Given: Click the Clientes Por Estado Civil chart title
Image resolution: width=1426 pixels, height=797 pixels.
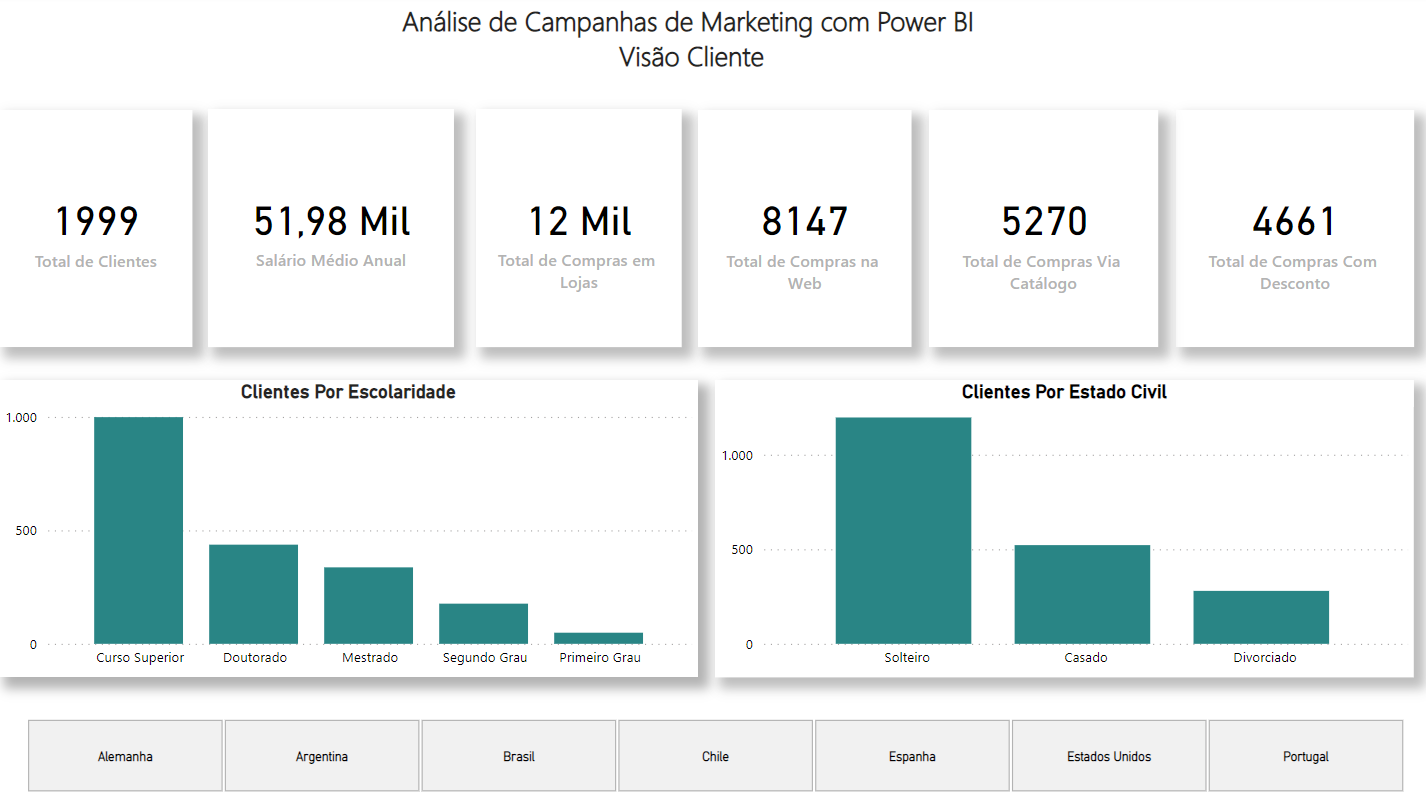Looking at the screenshot, I should (x=1064, y=392).
